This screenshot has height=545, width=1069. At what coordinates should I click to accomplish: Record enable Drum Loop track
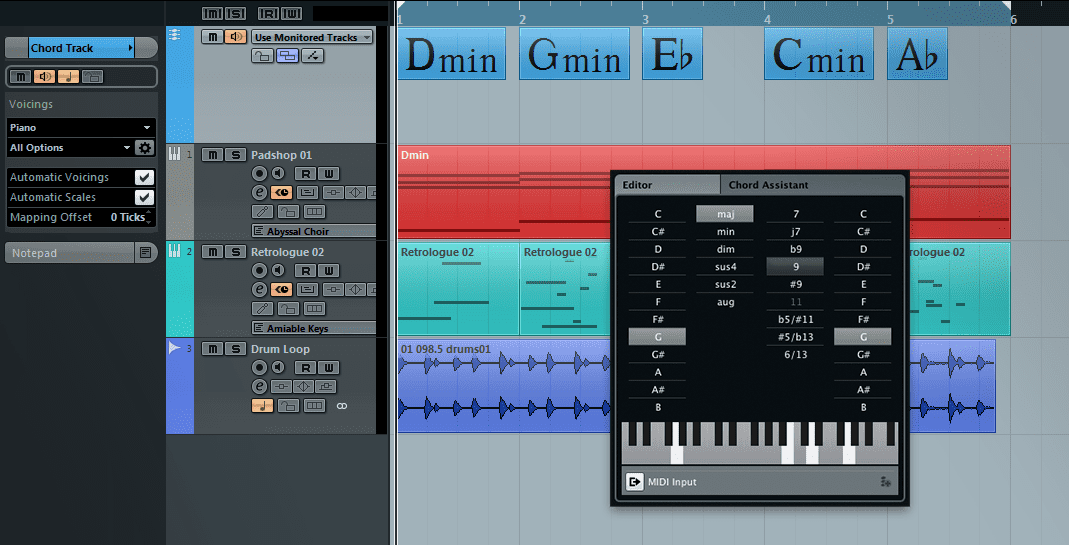259,368
